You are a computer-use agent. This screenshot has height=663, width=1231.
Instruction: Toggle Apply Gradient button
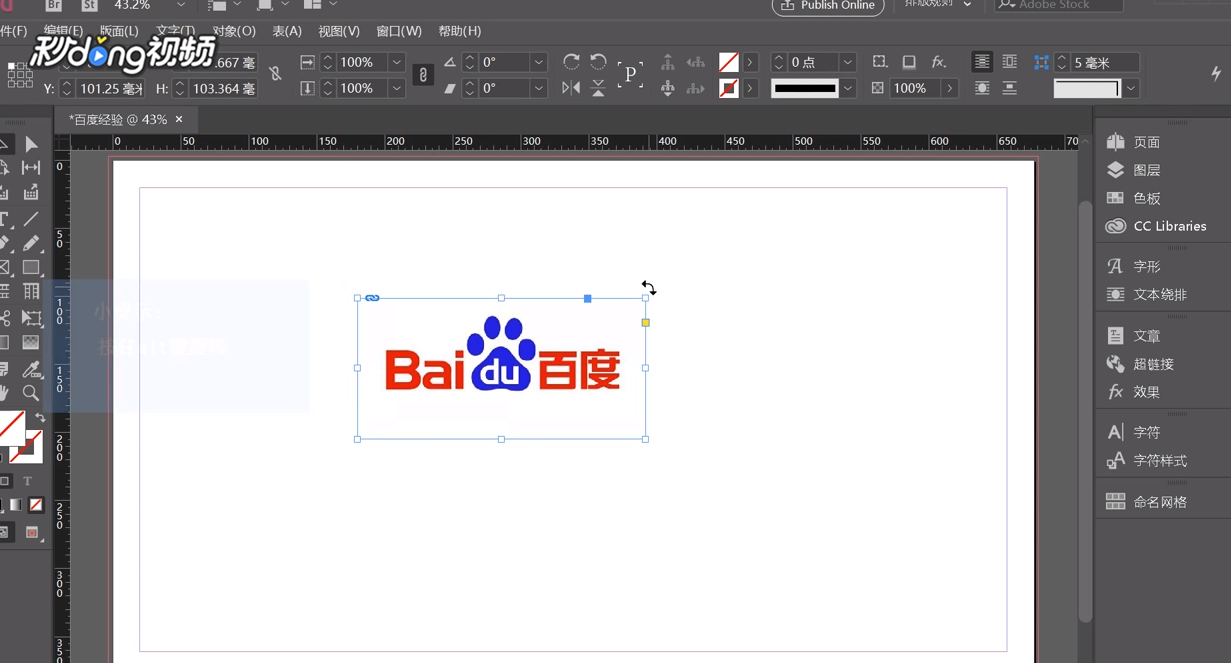coord(16,505)
